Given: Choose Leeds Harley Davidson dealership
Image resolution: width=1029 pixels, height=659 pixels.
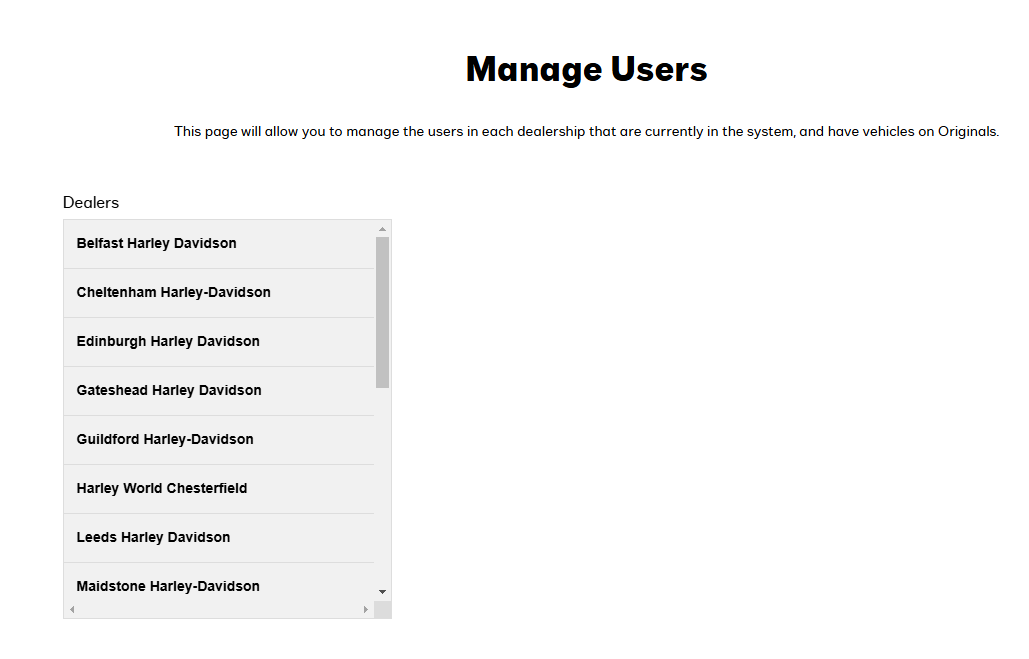Looking at the screenshot, I should coord(153,537).
